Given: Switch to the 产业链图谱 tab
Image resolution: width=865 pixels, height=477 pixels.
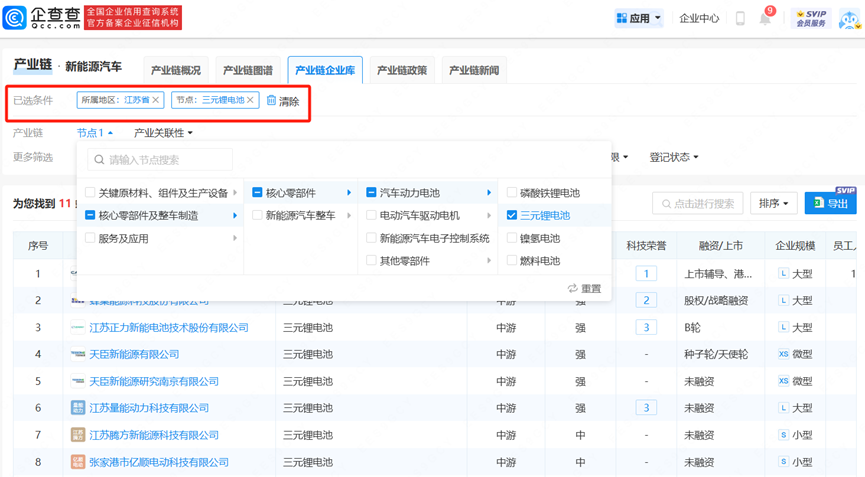Looking at the screenshot, I should pyautogui.click(x=248, y=70).
